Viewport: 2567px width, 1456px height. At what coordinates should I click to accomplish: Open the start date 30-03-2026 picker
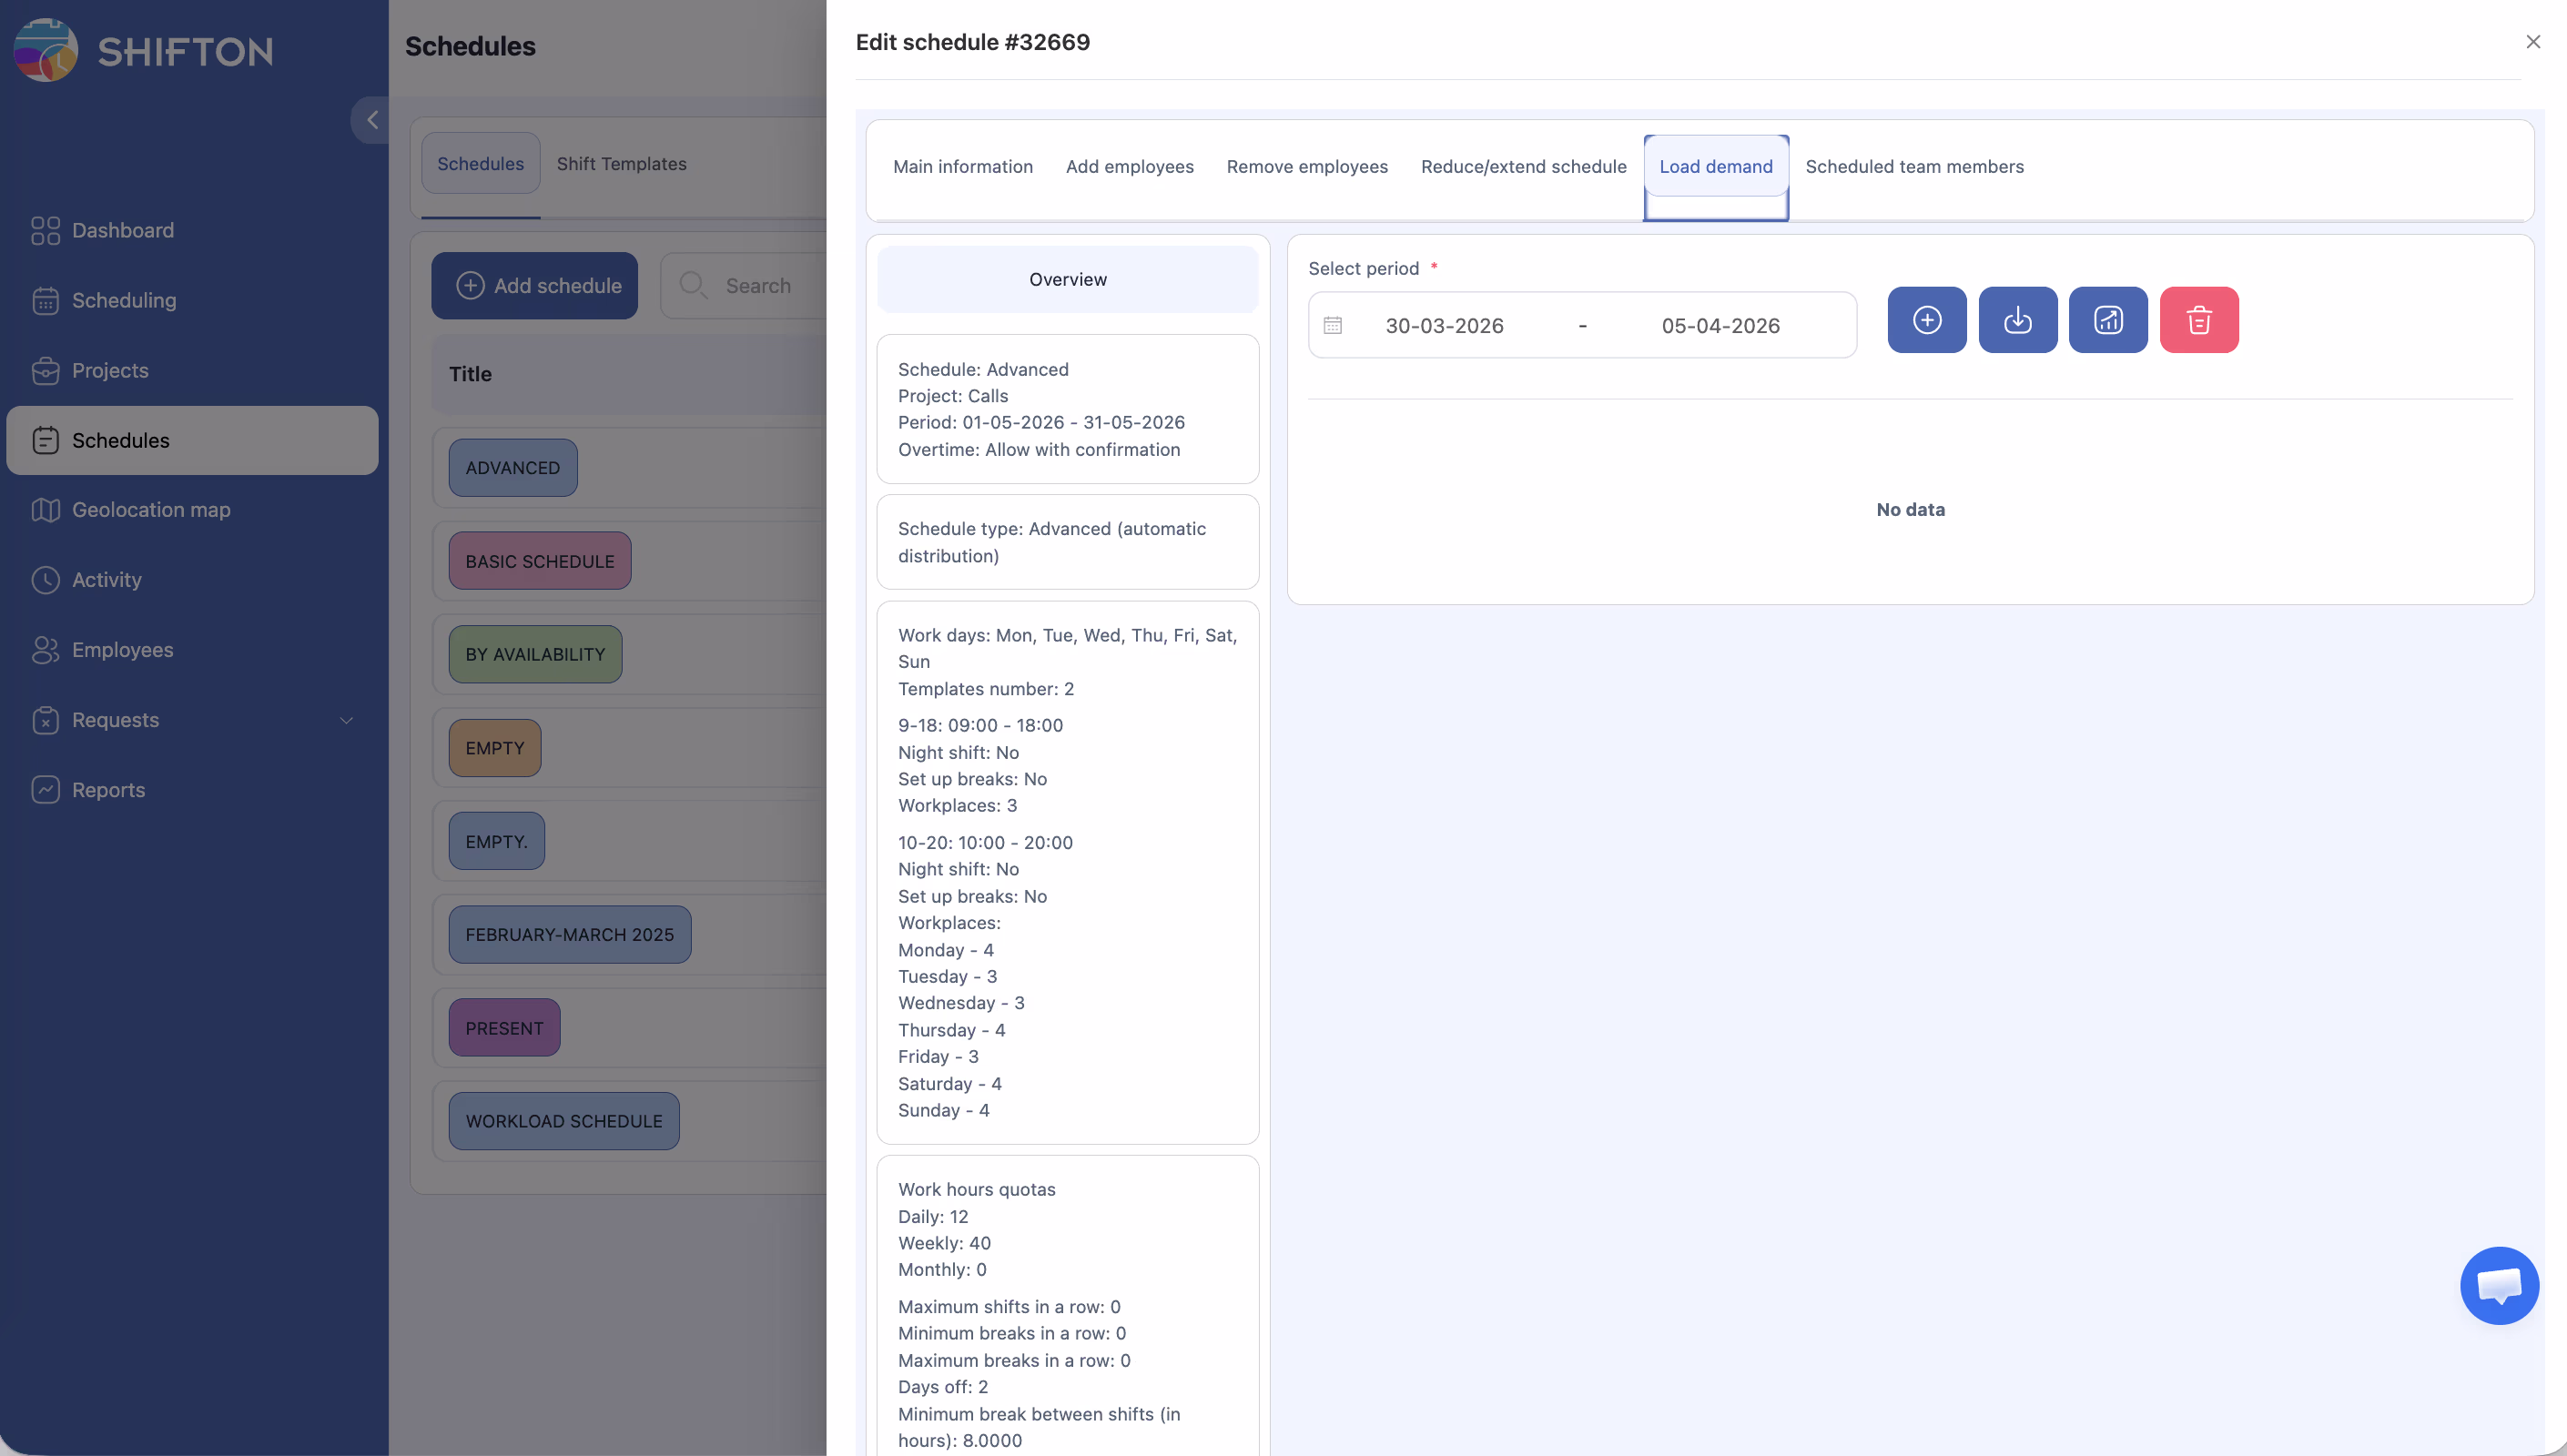click(1444, 325)
